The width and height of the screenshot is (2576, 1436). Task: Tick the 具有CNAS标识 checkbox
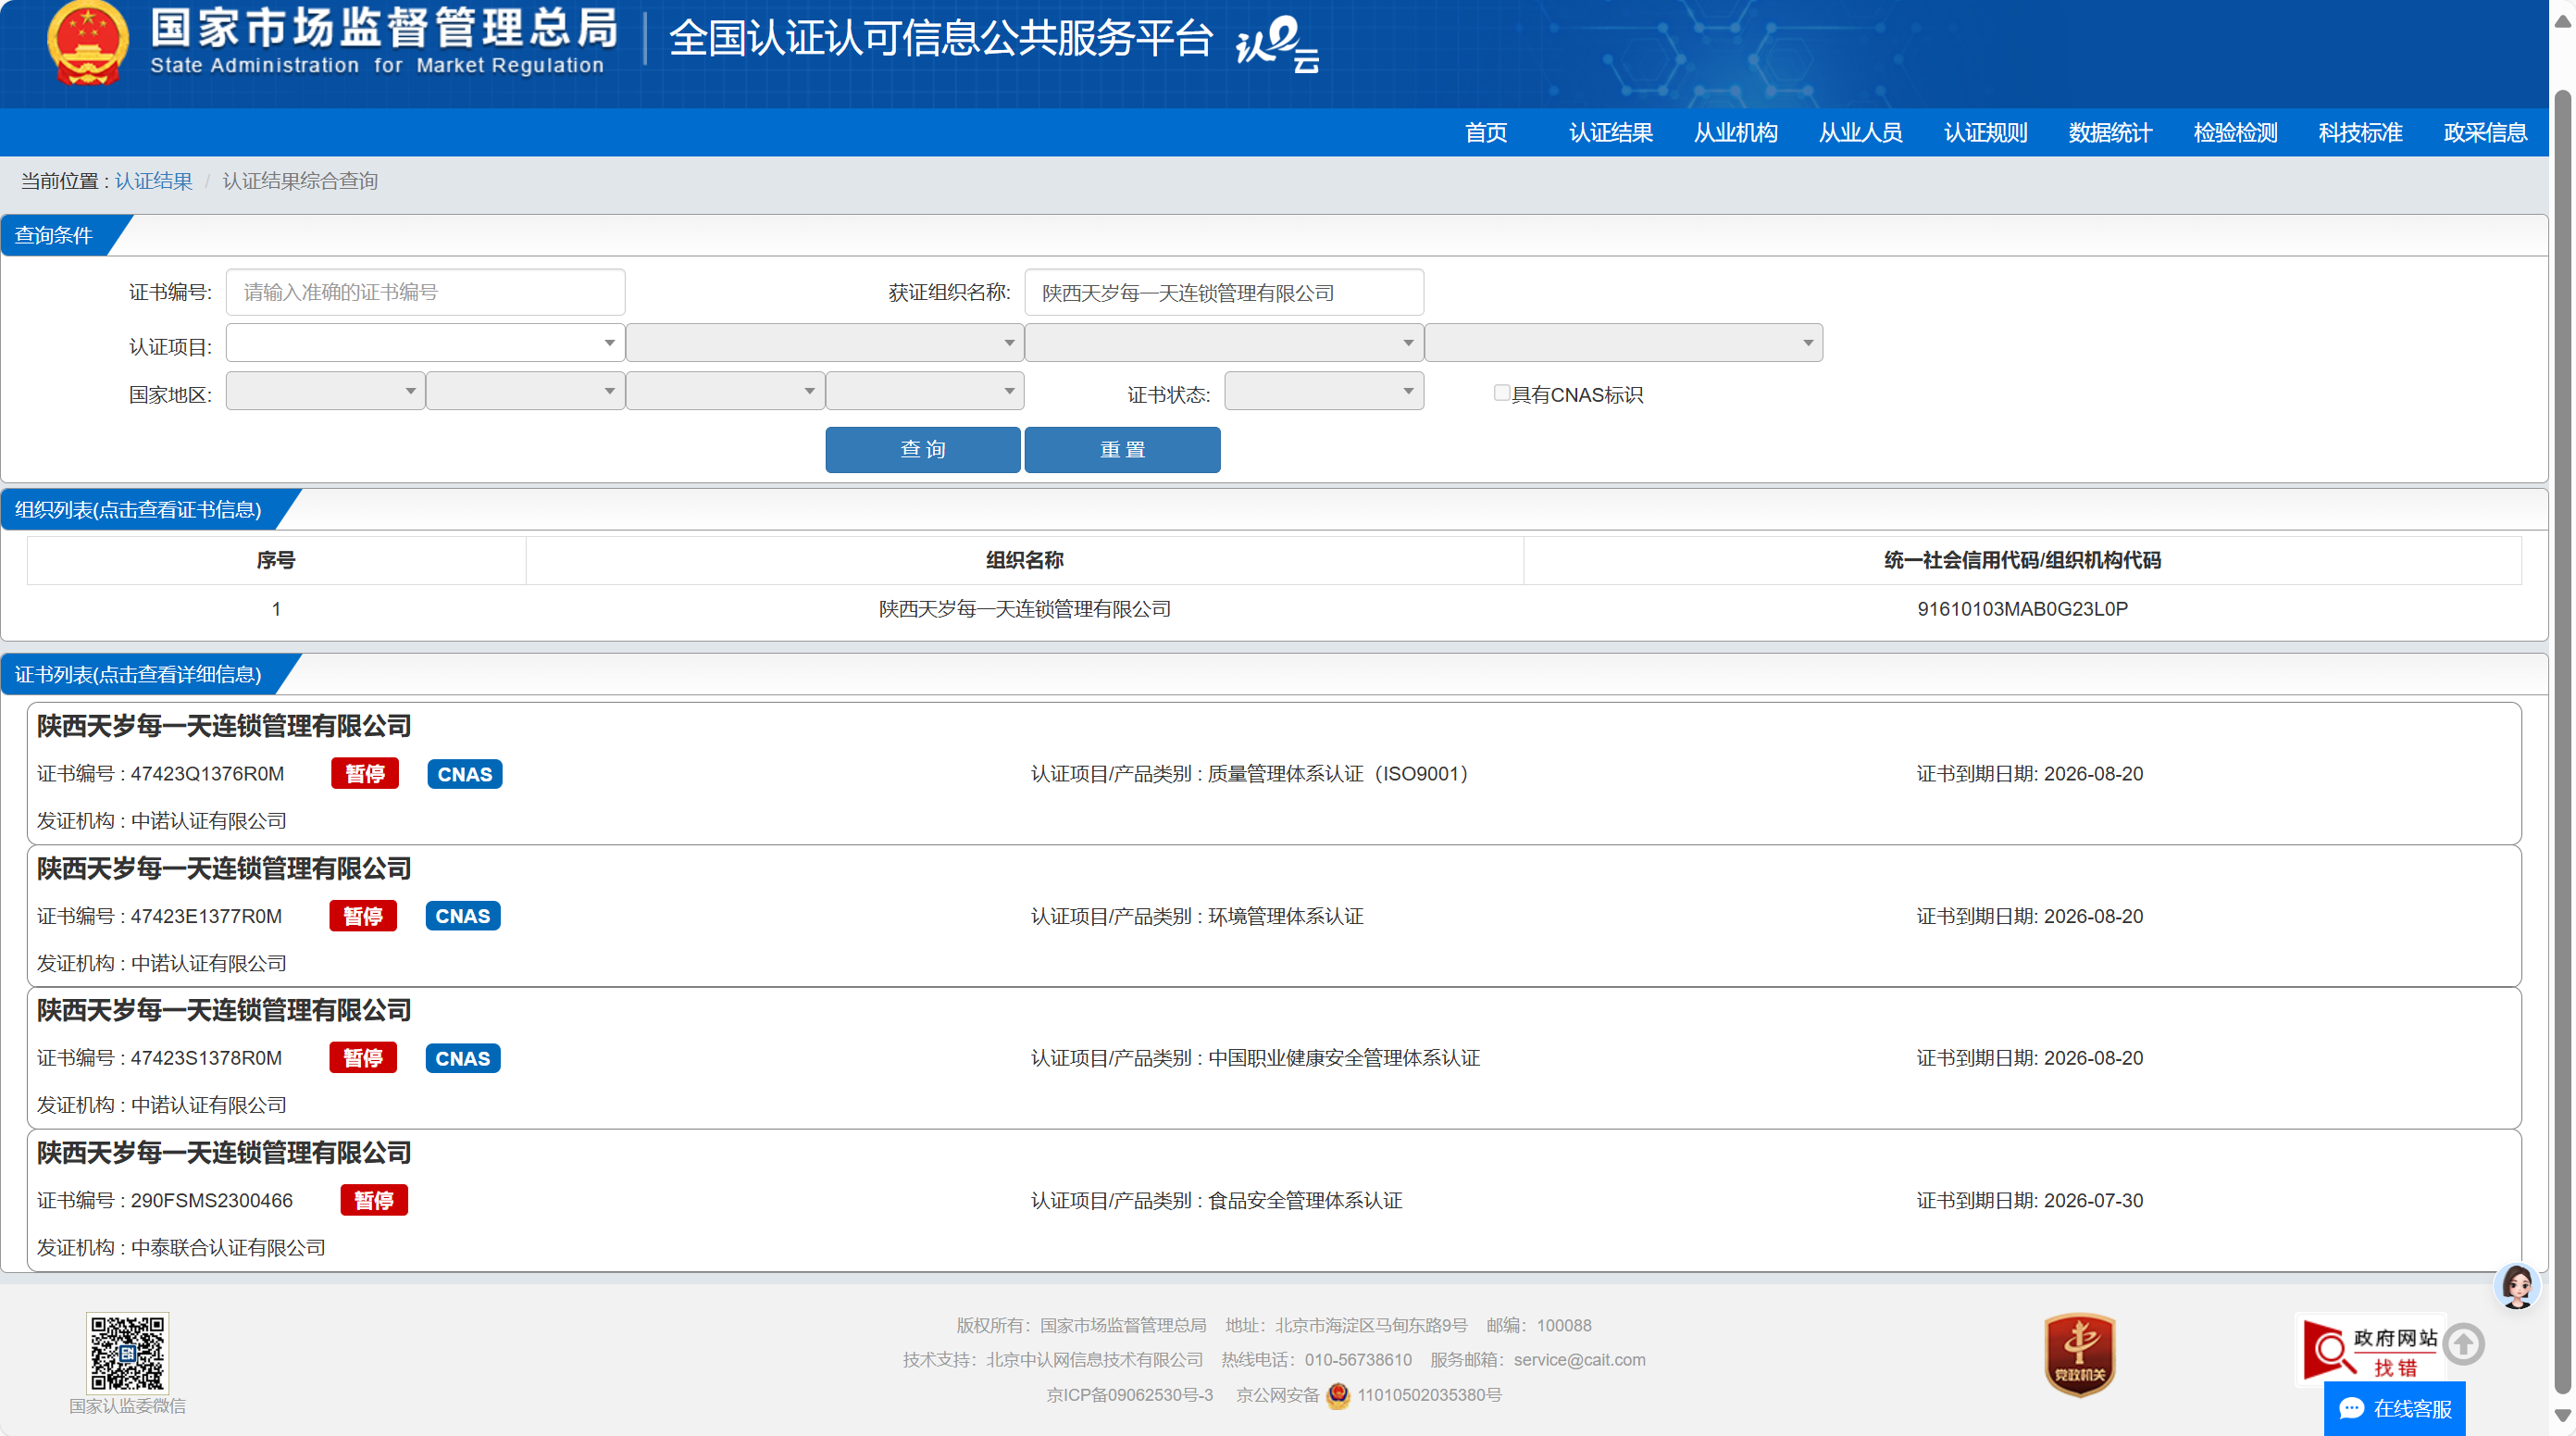[x=1501, y=393]
